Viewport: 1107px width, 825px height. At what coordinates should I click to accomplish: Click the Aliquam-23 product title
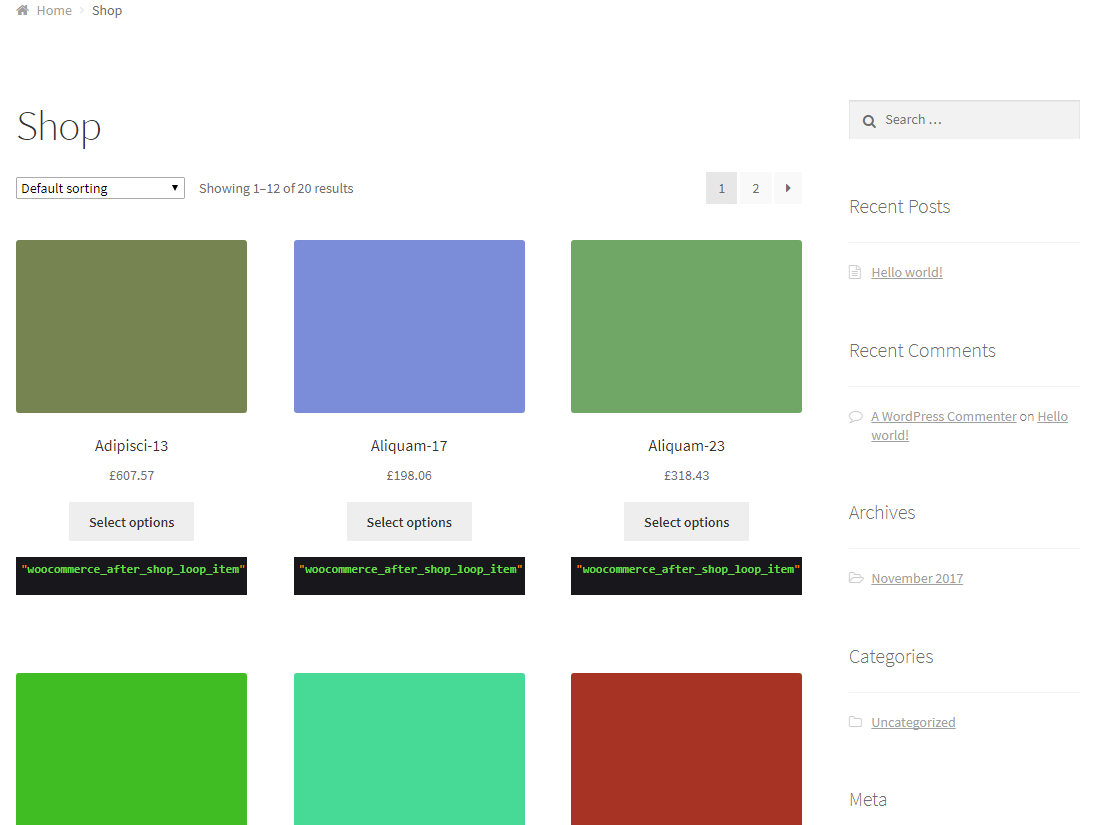(x=686, y=446)
